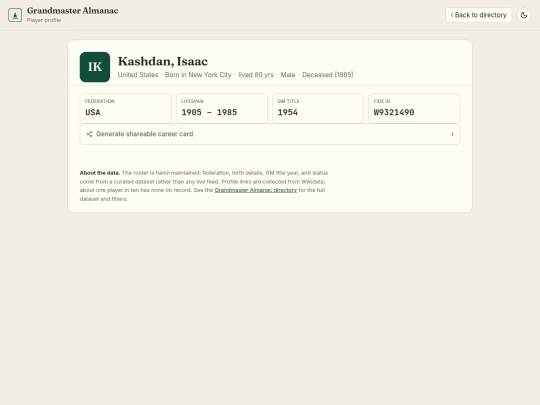Click the United States country label
The width and height of the screenshot is (540, 405).
138,75
